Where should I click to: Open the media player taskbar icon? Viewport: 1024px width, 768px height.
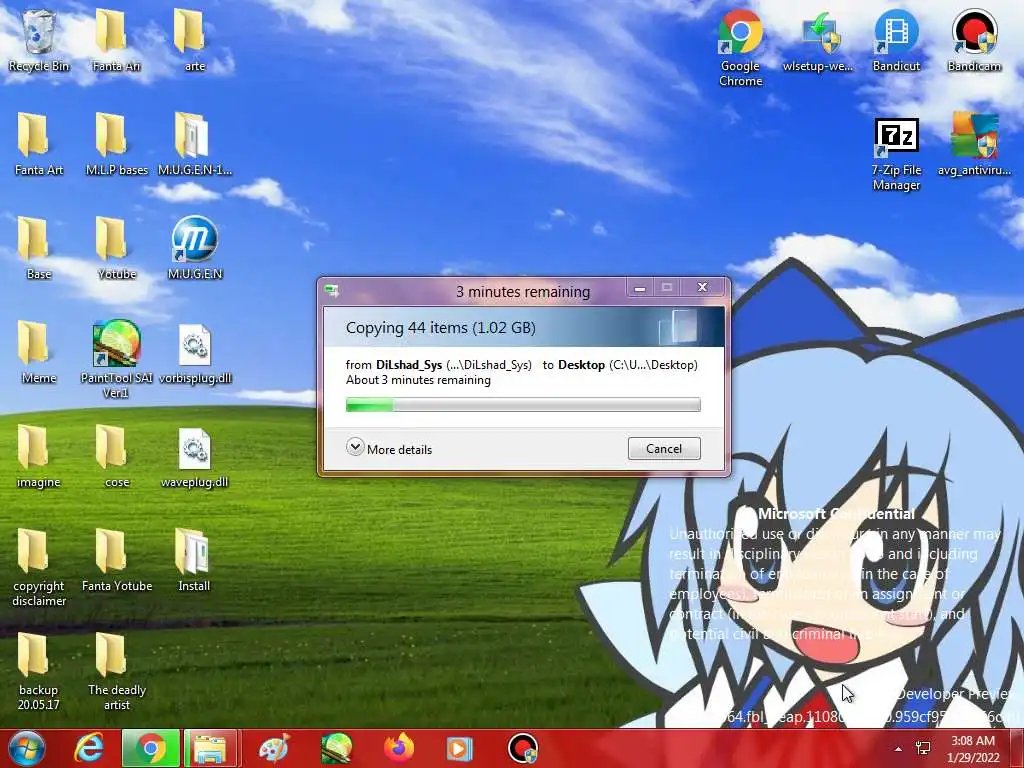(x=460, y=748)
